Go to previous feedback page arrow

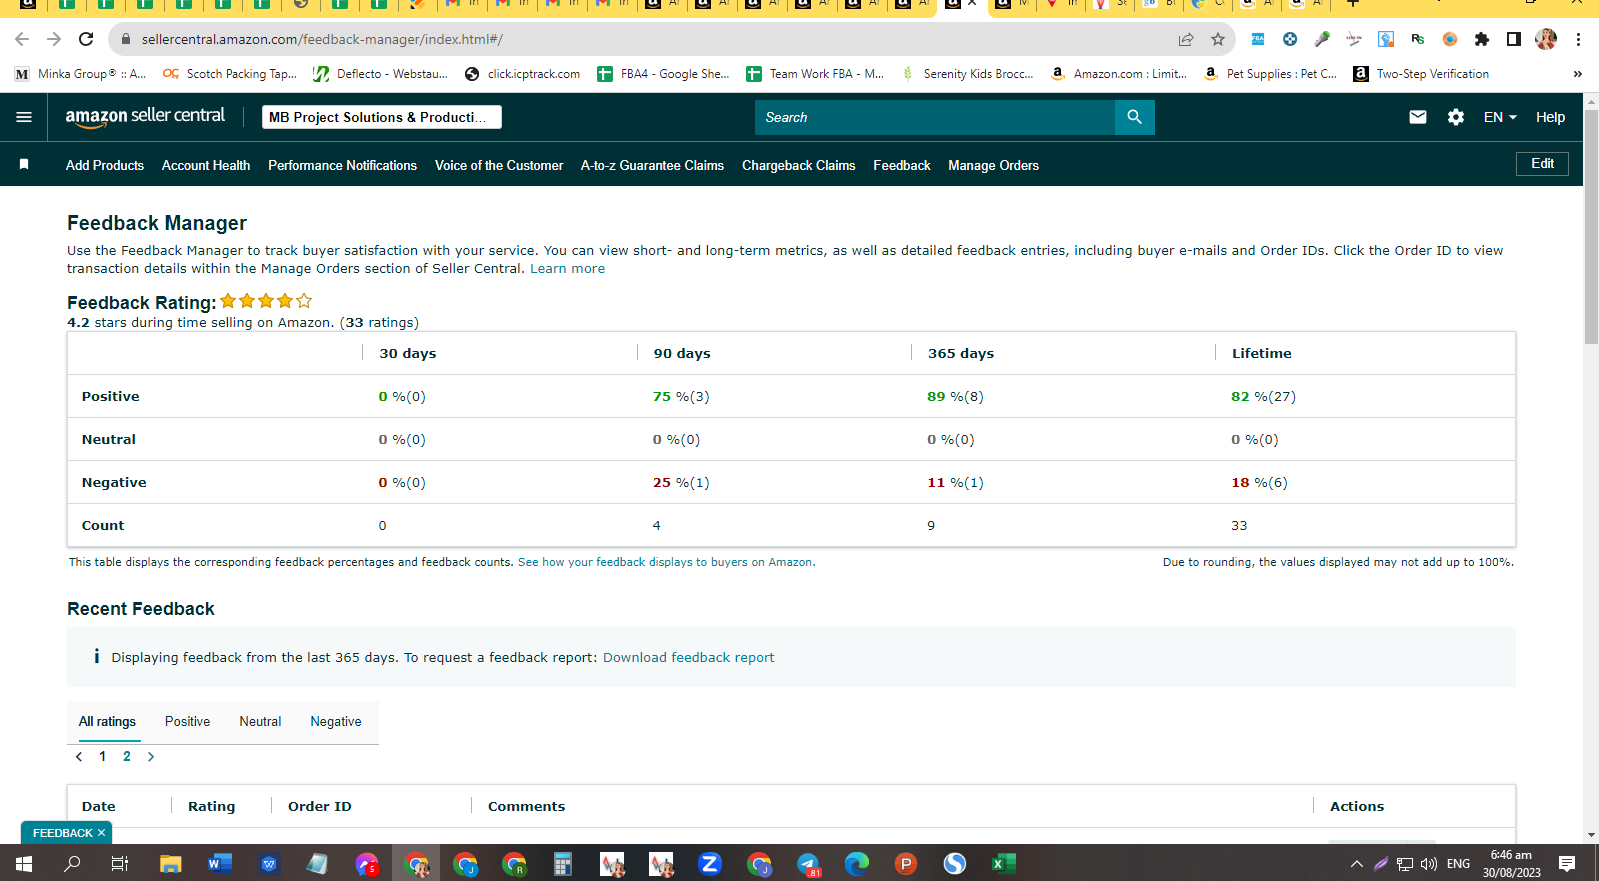(x=79, y=757)
